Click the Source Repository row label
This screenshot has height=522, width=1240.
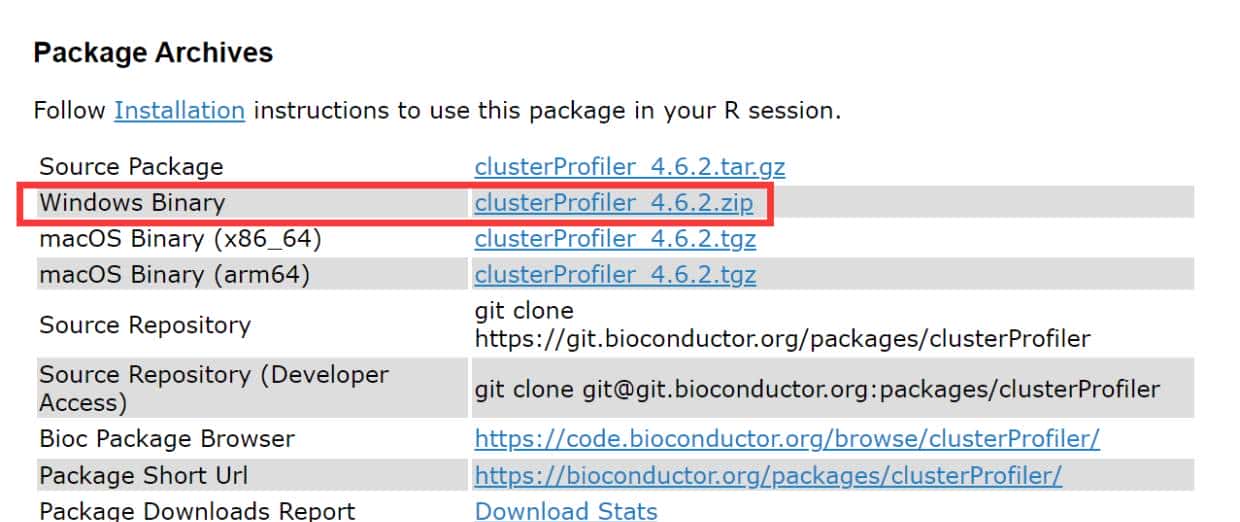145,325
